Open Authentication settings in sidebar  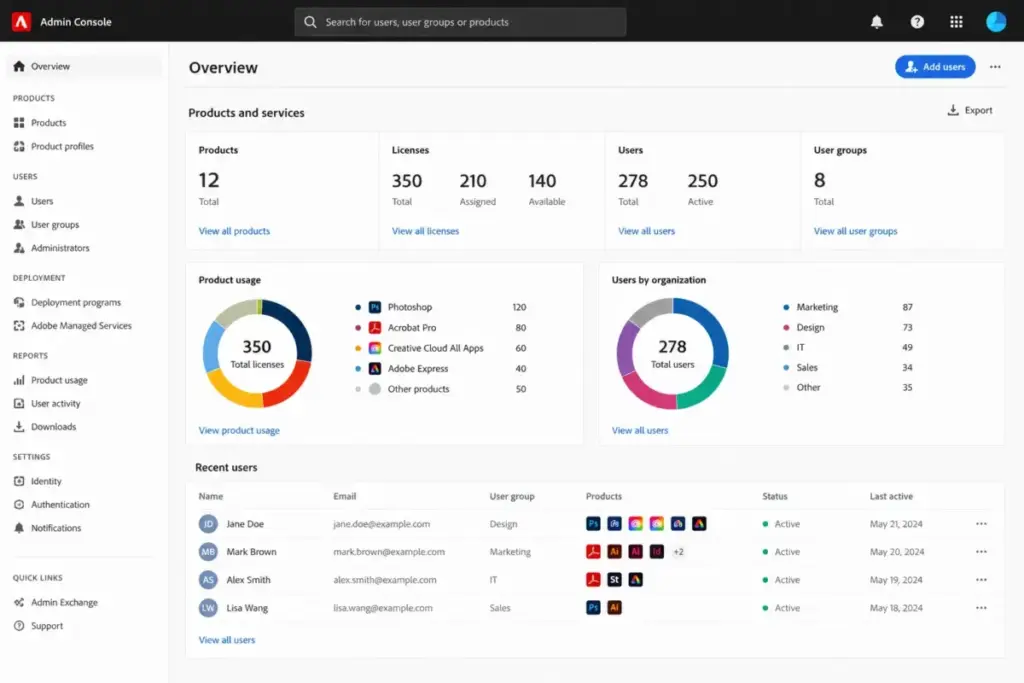[60, 505]
